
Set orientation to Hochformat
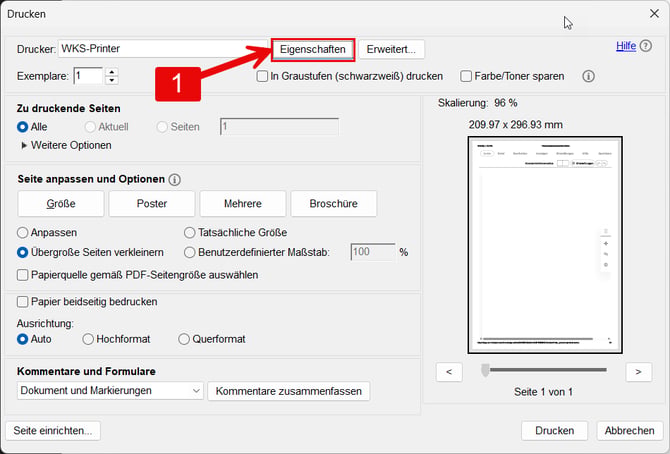pos(88,339)
